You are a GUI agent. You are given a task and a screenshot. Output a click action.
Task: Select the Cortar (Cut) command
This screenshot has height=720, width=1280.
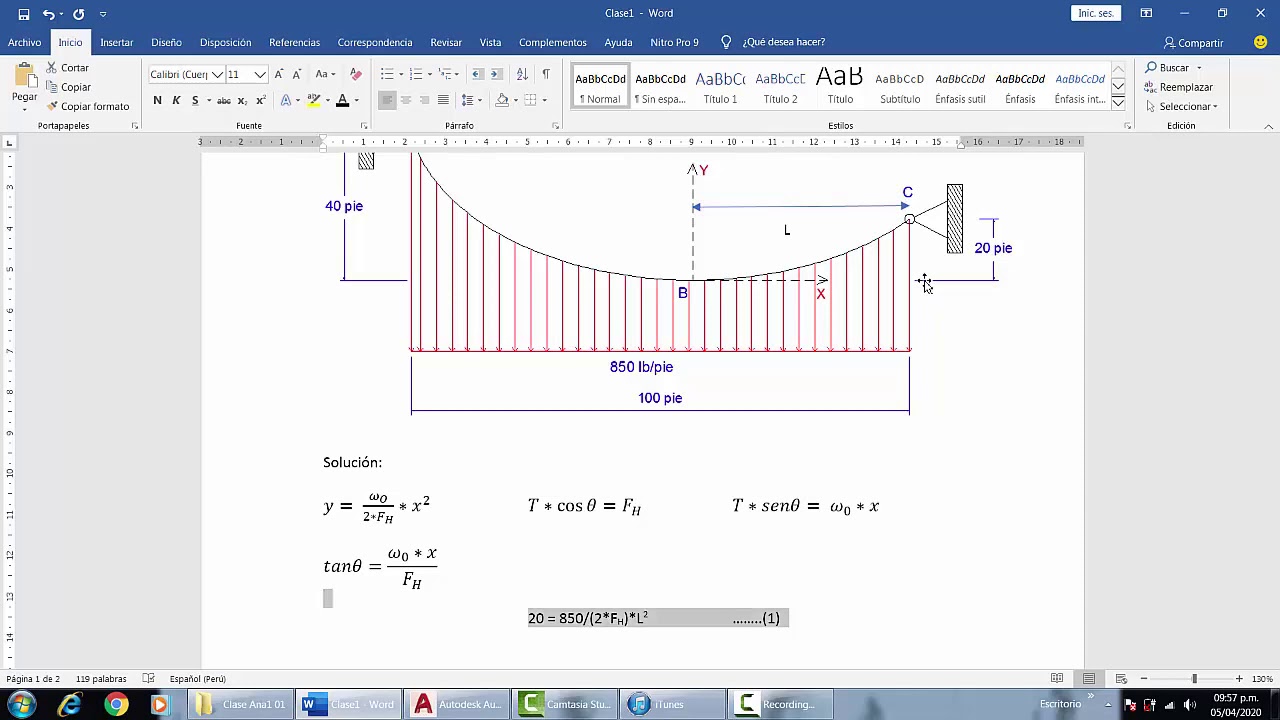pyautogui.click(x=67, y=68)
